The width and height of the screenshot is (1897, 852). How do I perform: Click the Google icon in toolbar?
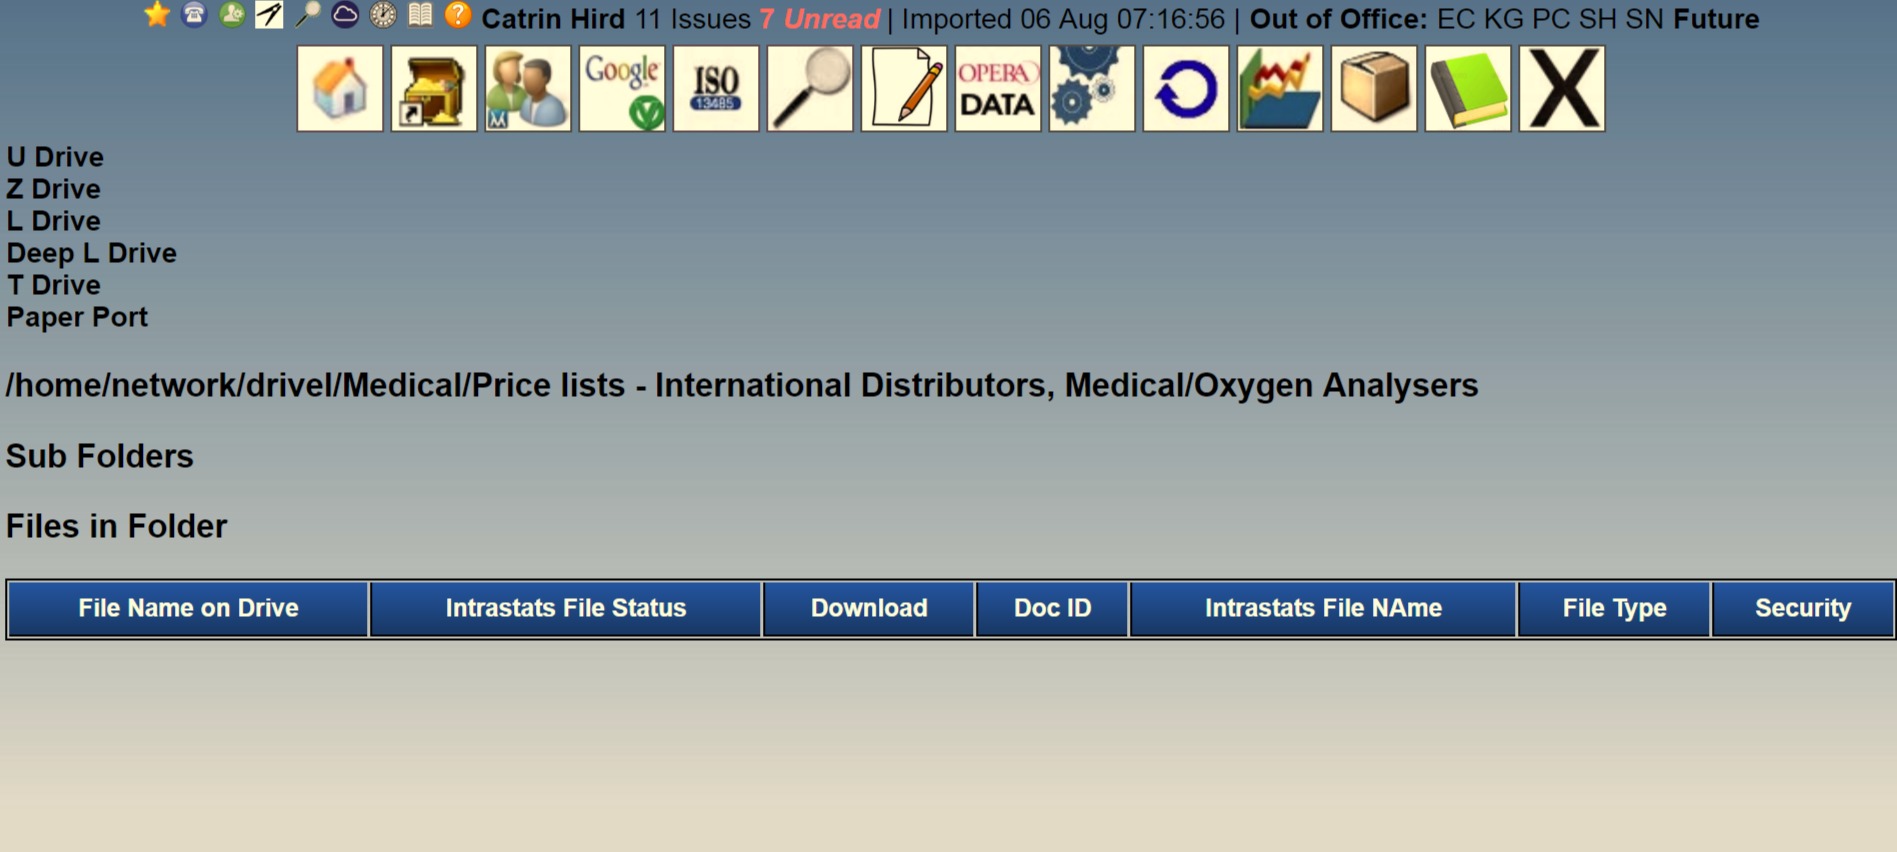622,89
